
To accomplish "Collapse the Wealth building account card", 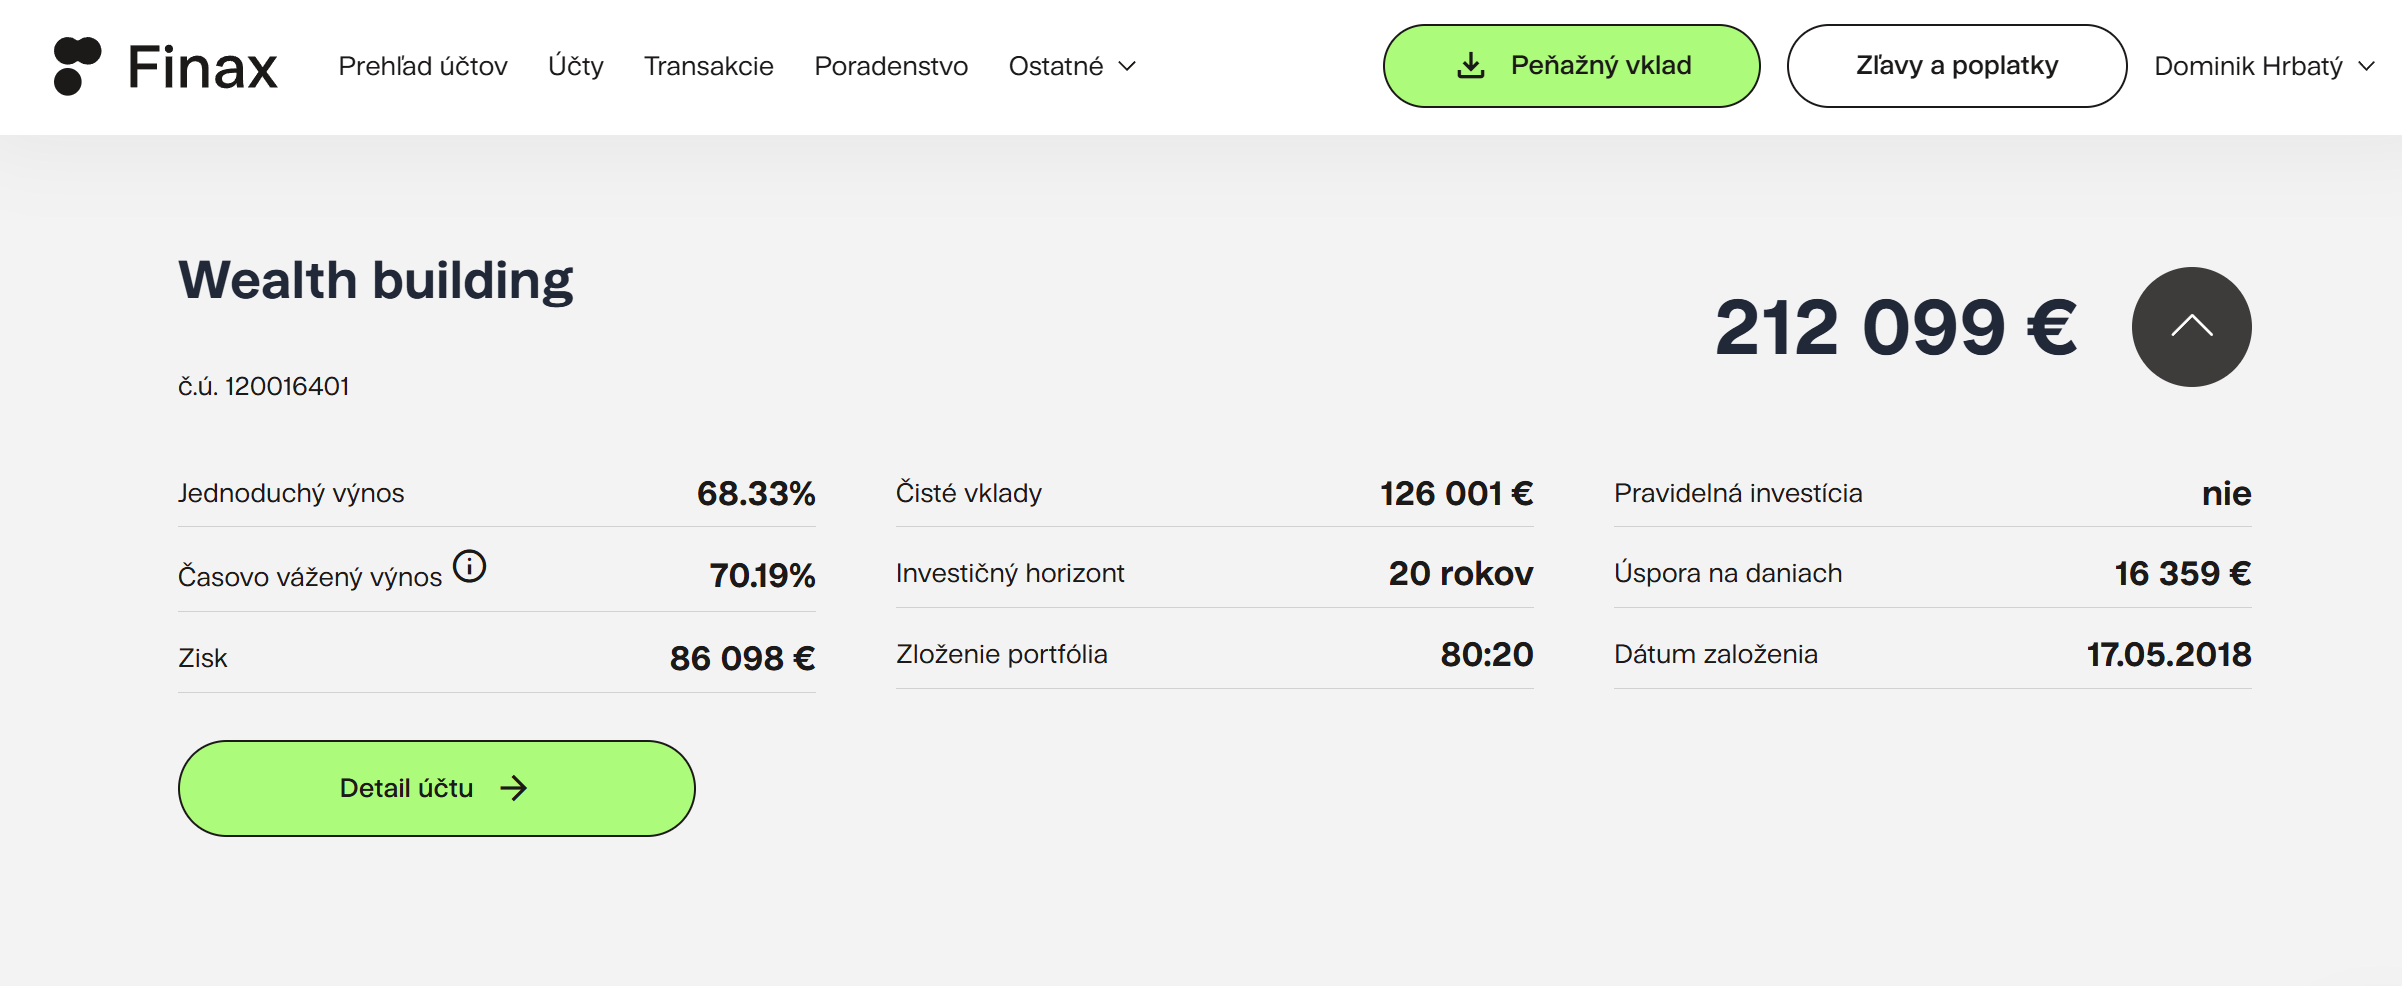I will point(2190,327).
